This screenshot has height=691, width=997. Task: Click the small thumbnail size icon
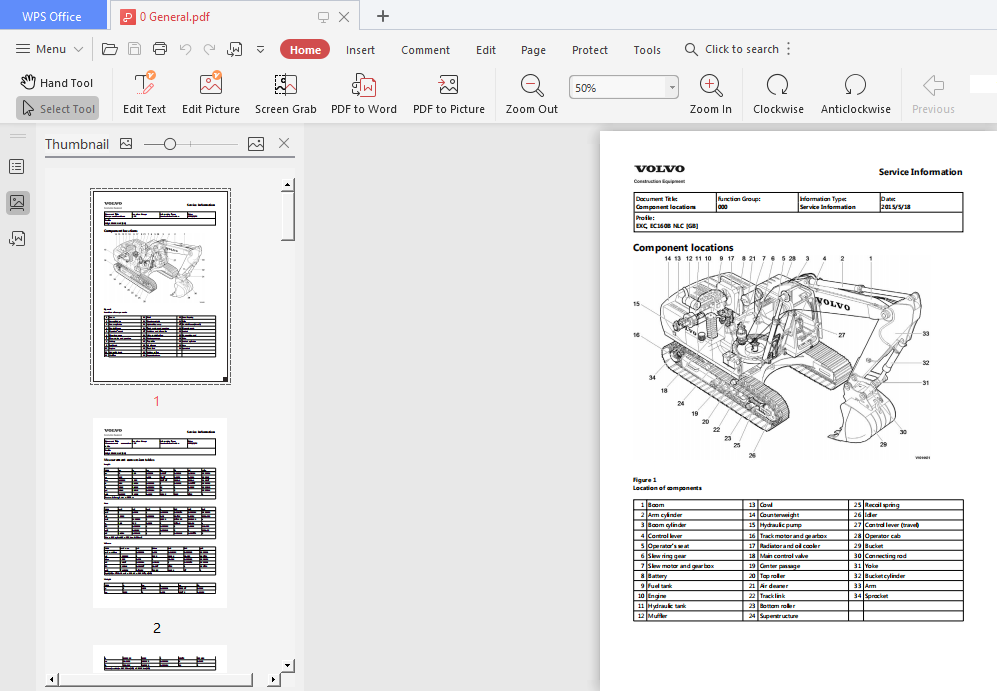click(x=126, y=144)
